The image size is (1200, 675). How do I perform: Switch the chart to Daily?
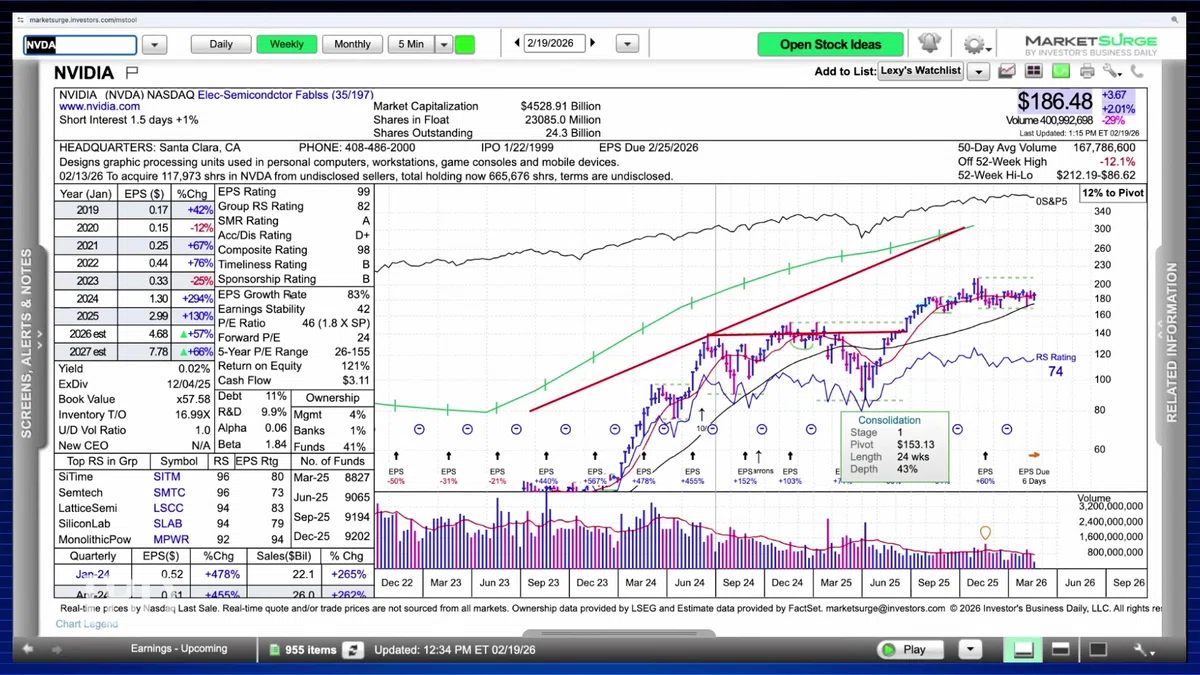coord(221,44)
